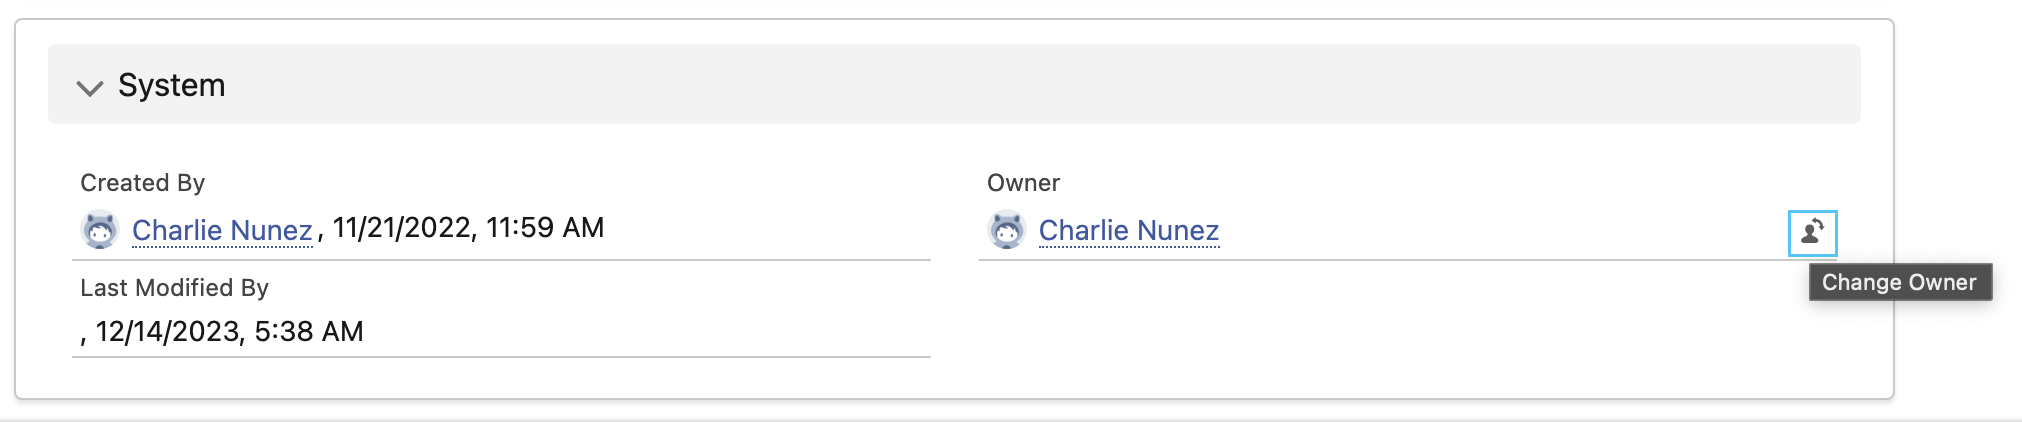The width and height of the screenshot is (2022, 422).
Task: Click the 12/14/2023 modified date text
Action: pyautogui.click(x=165, y=332)
